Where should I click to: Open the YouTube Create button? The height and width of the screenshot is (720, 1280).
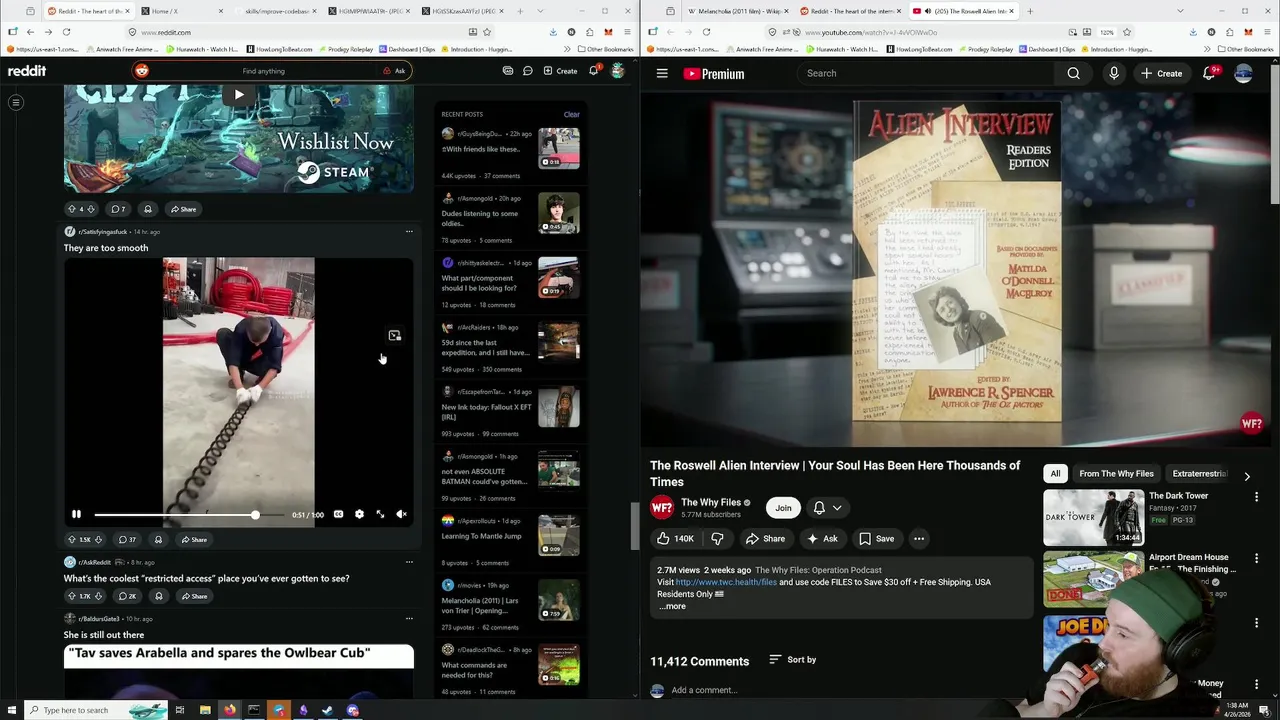[1161, 73]
